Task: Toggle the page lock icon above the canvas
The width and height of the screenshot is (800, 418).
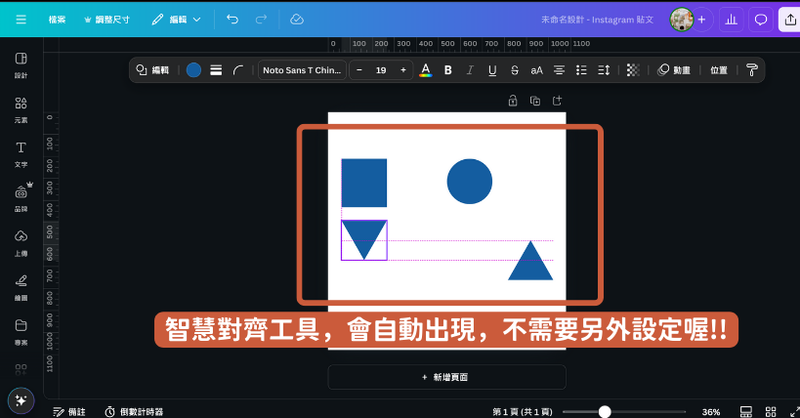Action: [x=512, y=101]
